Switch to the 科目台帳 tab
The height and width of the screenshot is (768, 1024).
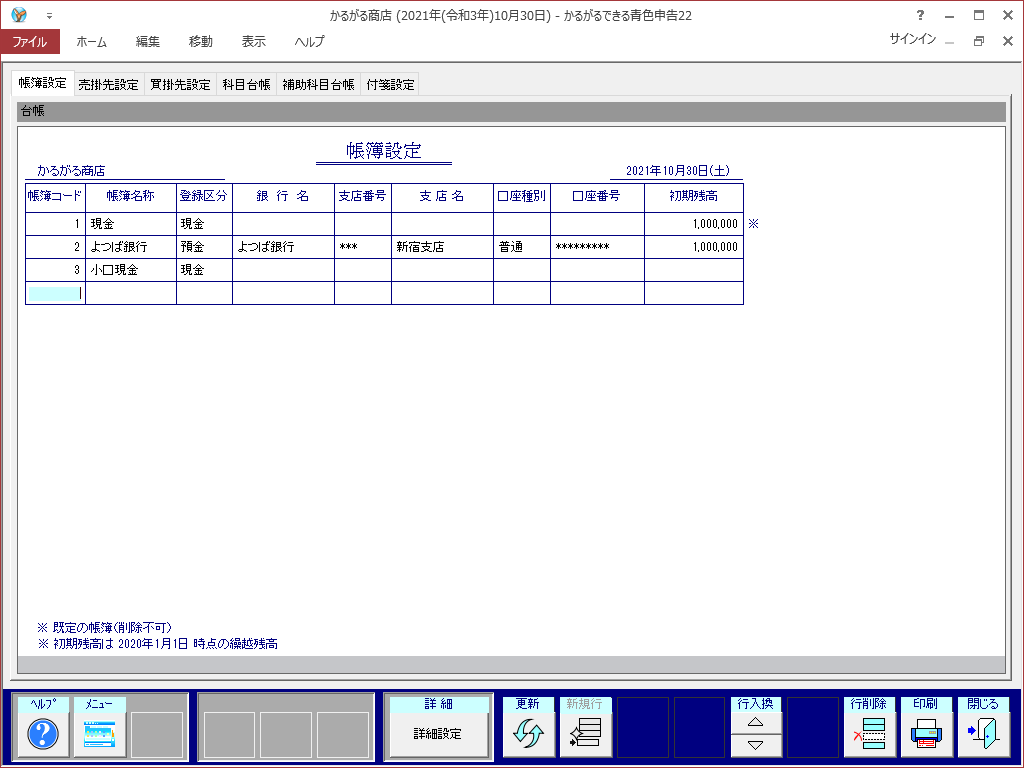pyautogui.click(x=246, y=84)
